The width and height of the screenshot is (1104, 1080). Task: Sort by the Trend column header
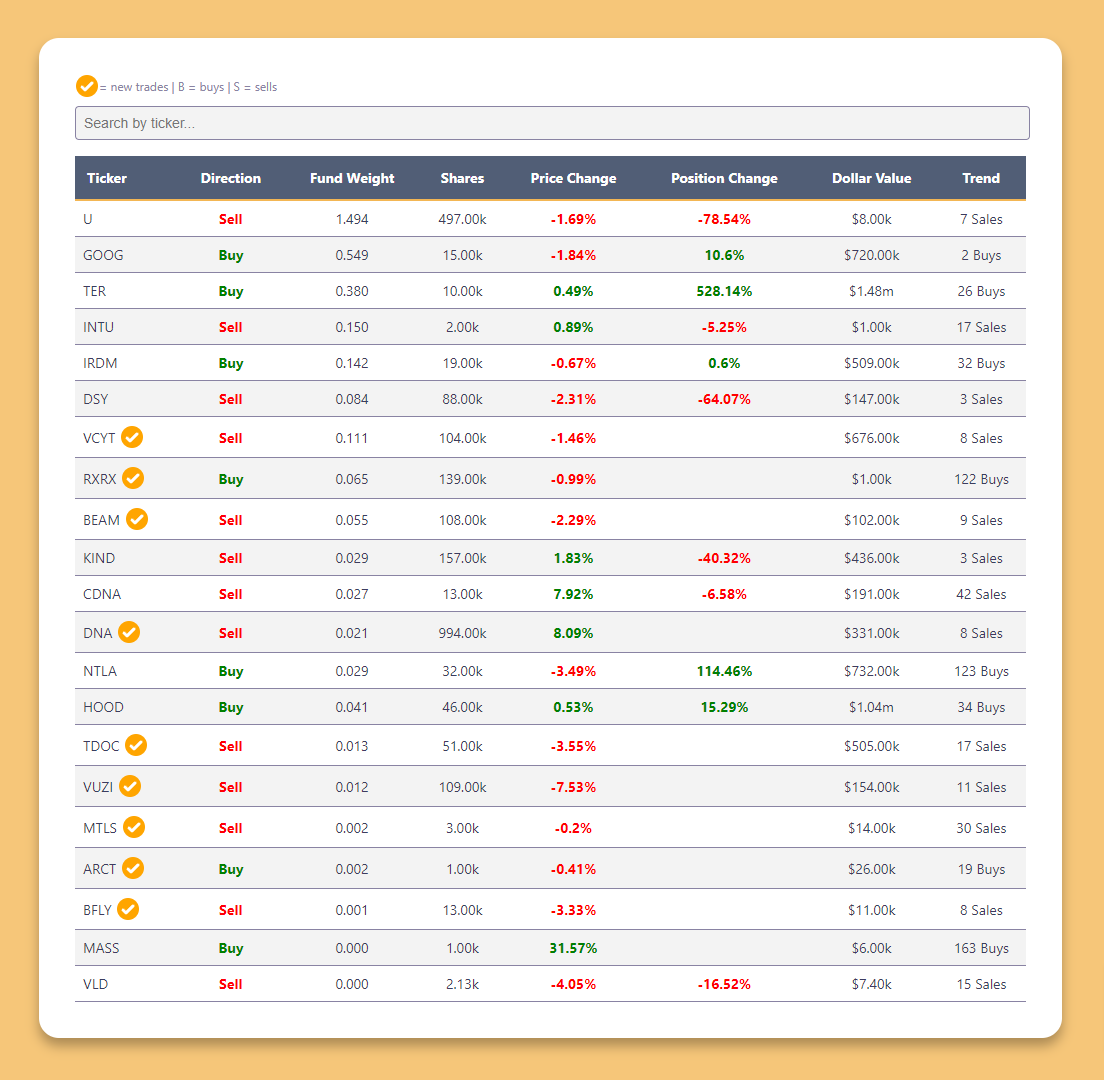(981, 178)
